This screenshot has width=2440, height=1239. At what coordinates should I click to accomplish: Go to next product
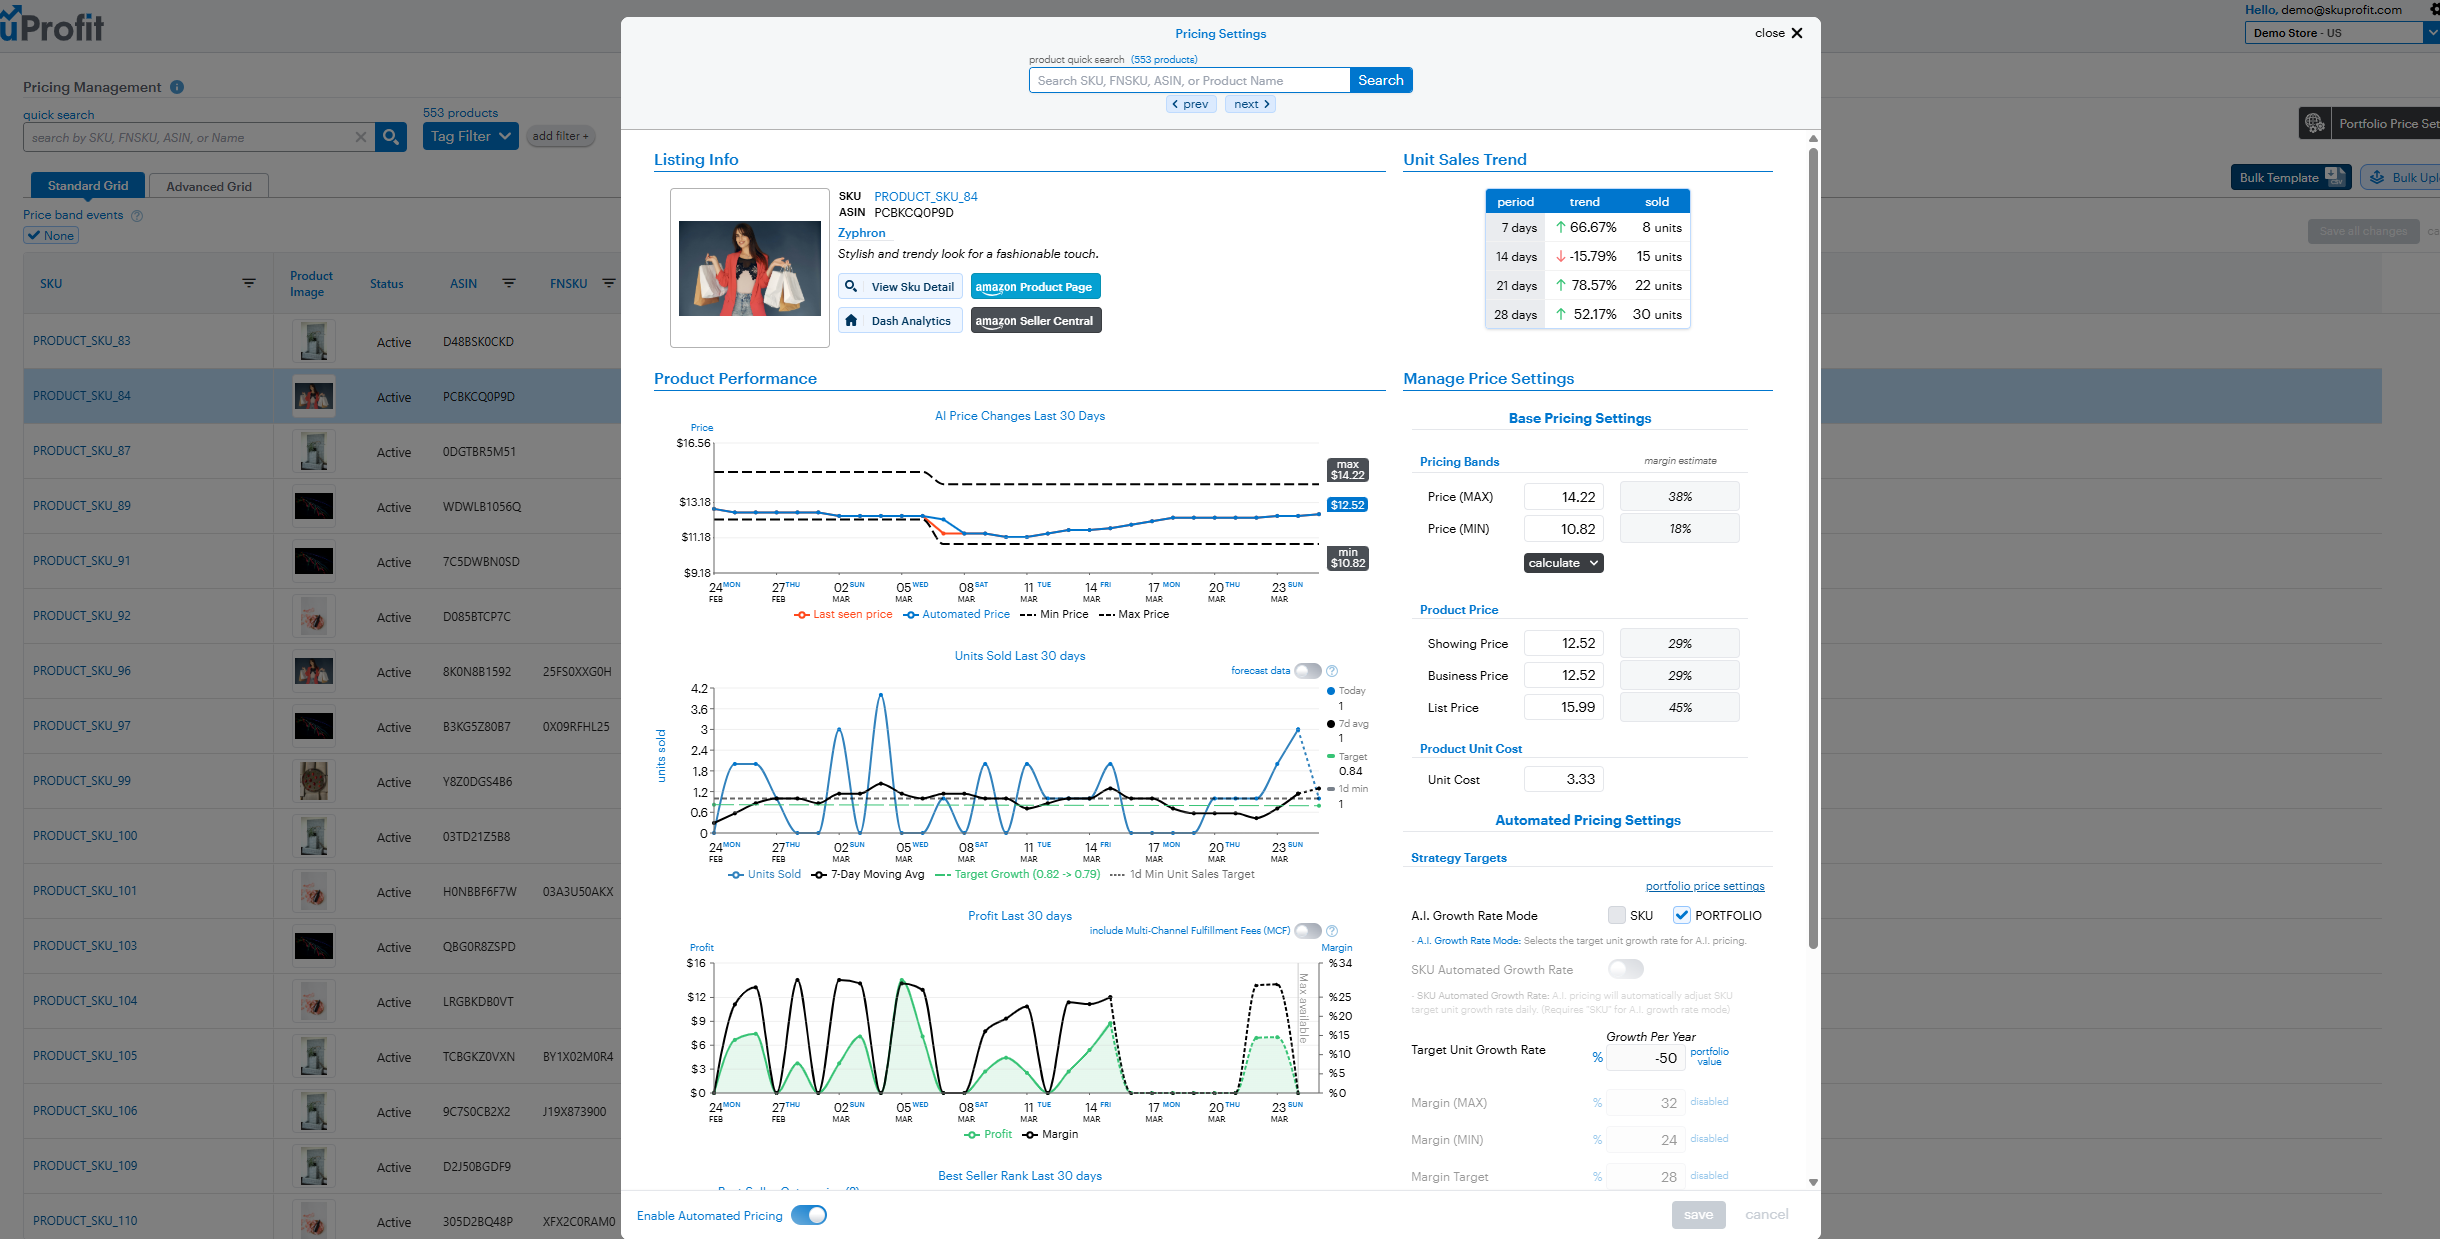point(1250,104)
